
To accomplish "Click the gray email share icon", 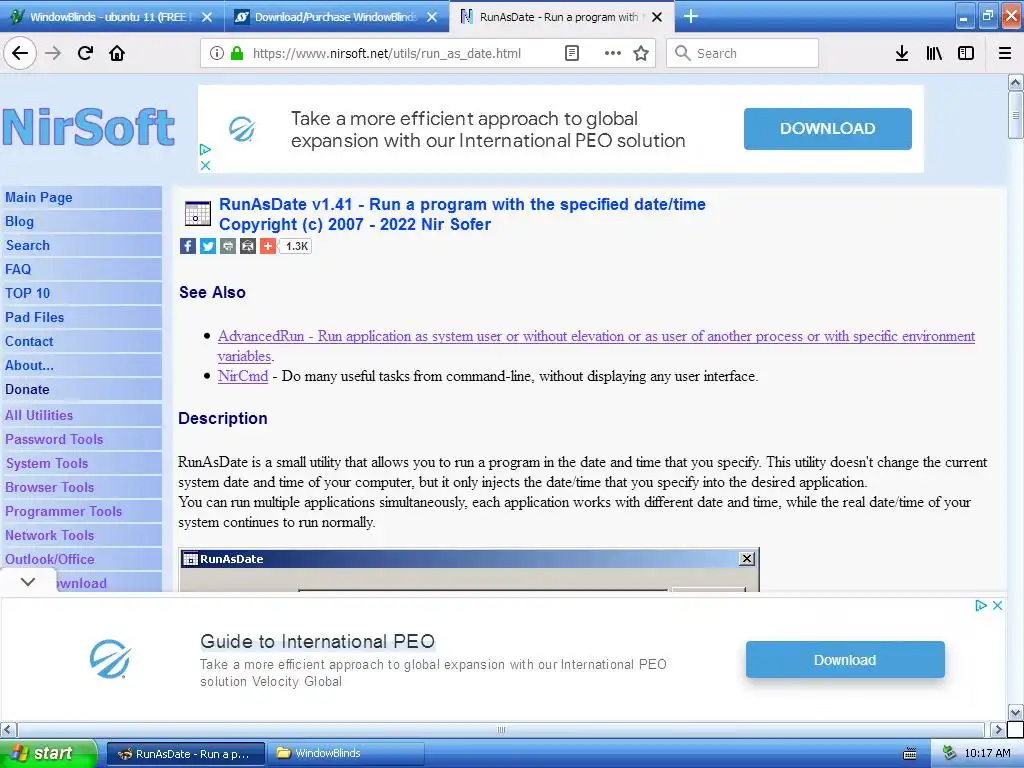I will pos(248,246).
